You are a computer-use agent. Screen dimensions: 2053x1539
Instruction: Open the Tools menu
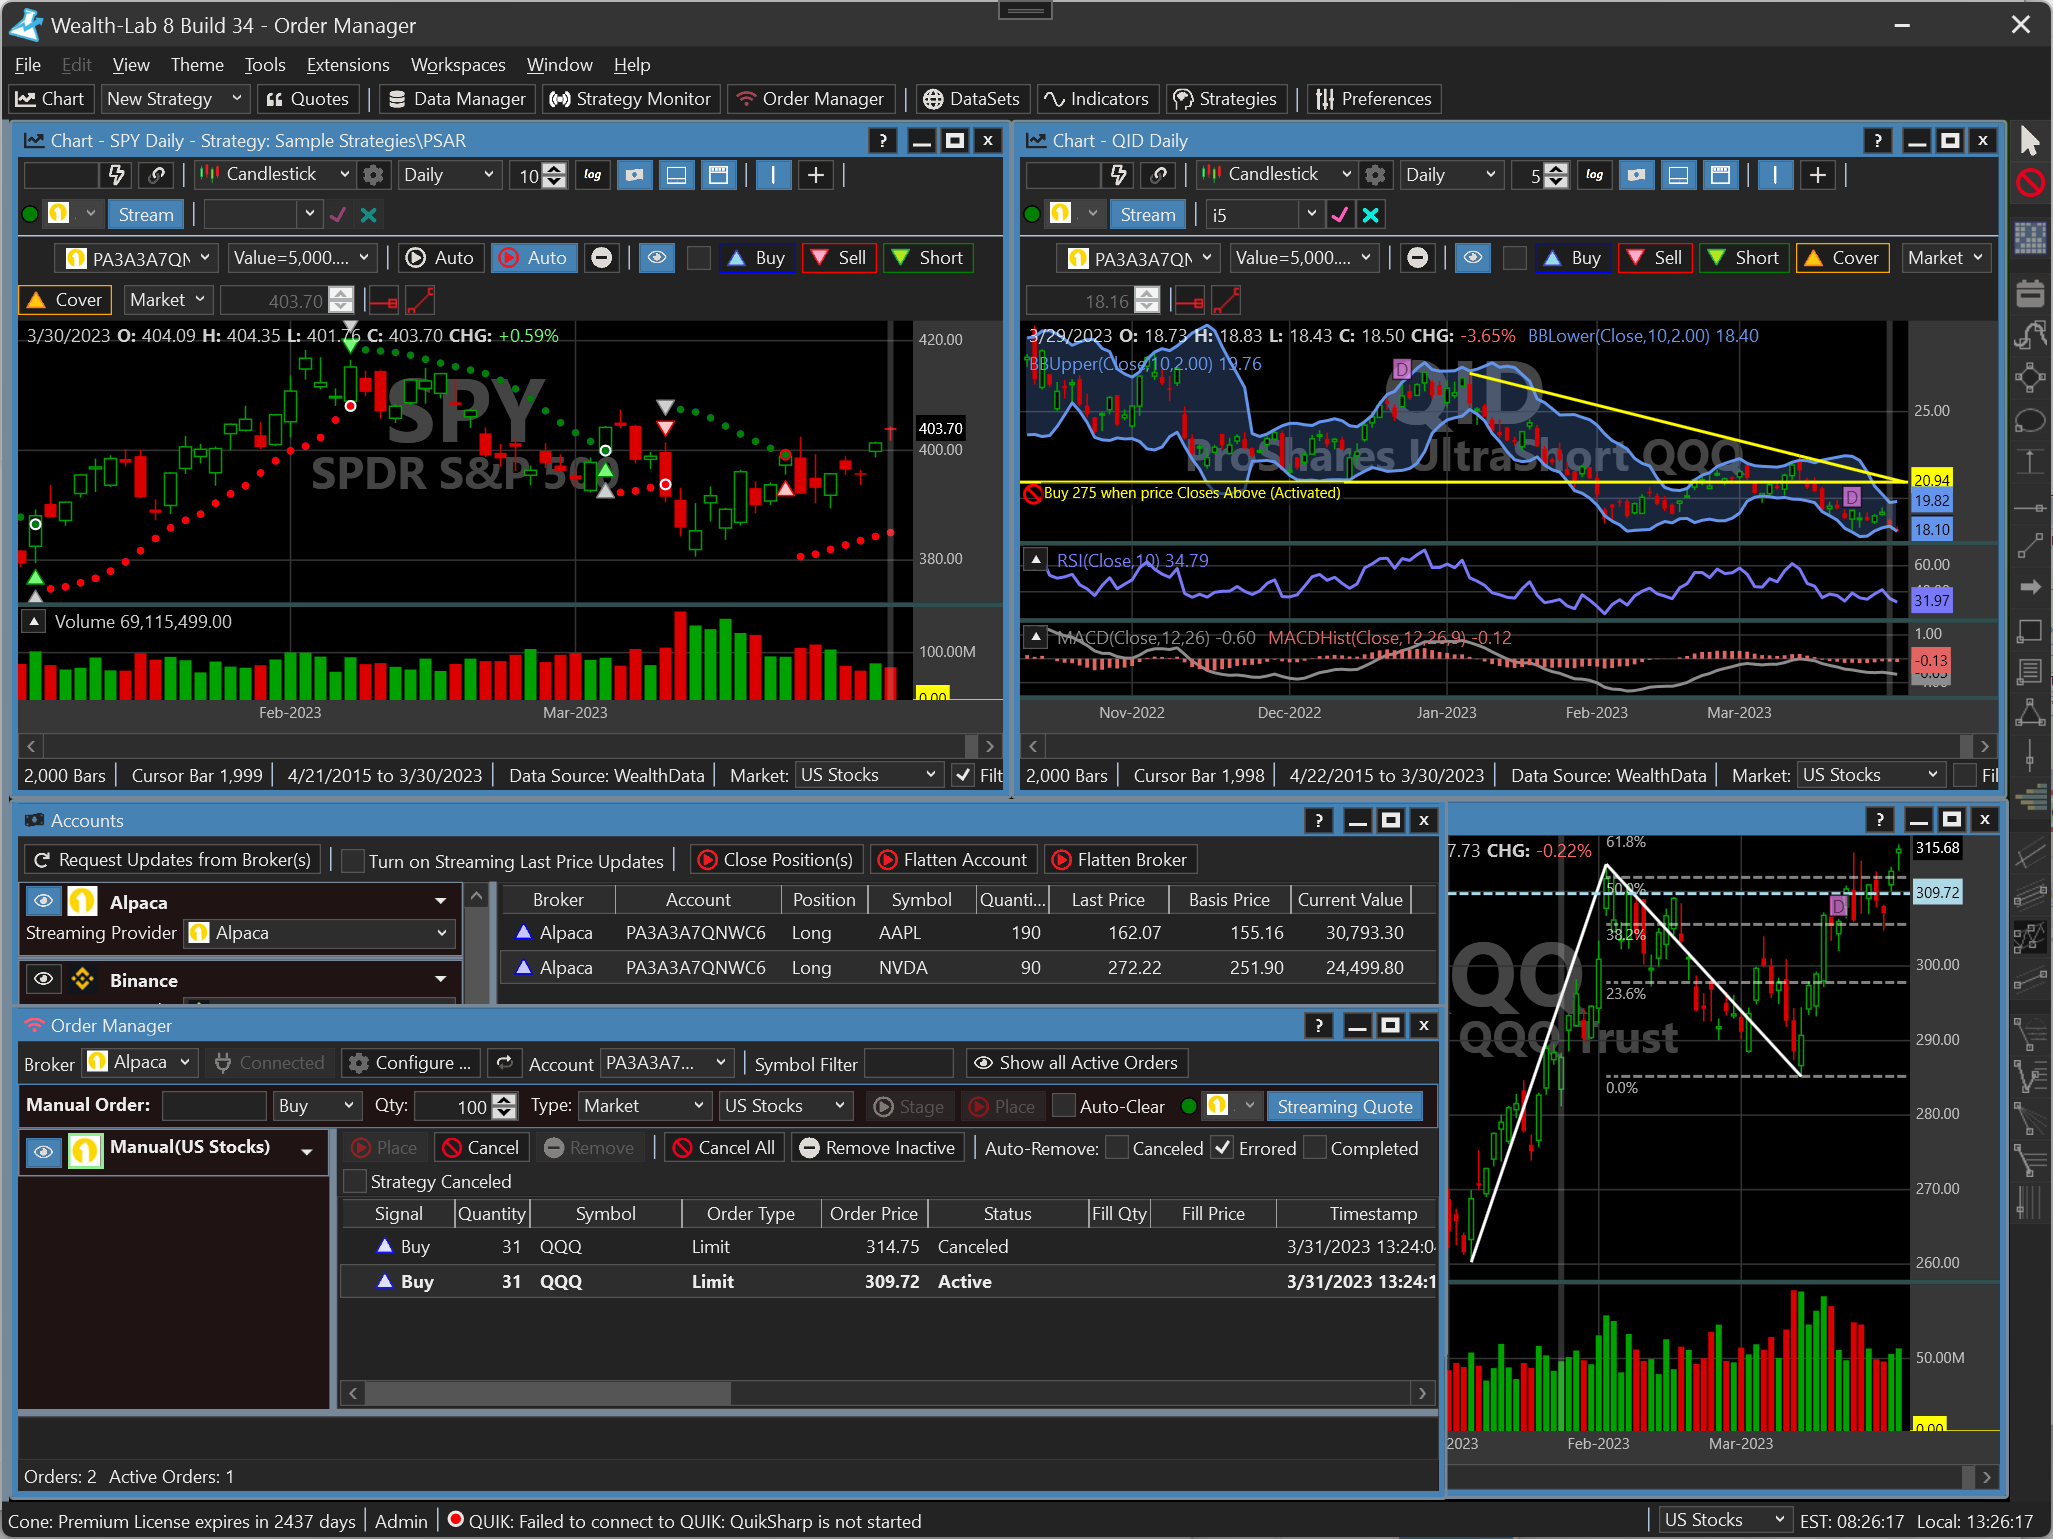click(265, 65)
